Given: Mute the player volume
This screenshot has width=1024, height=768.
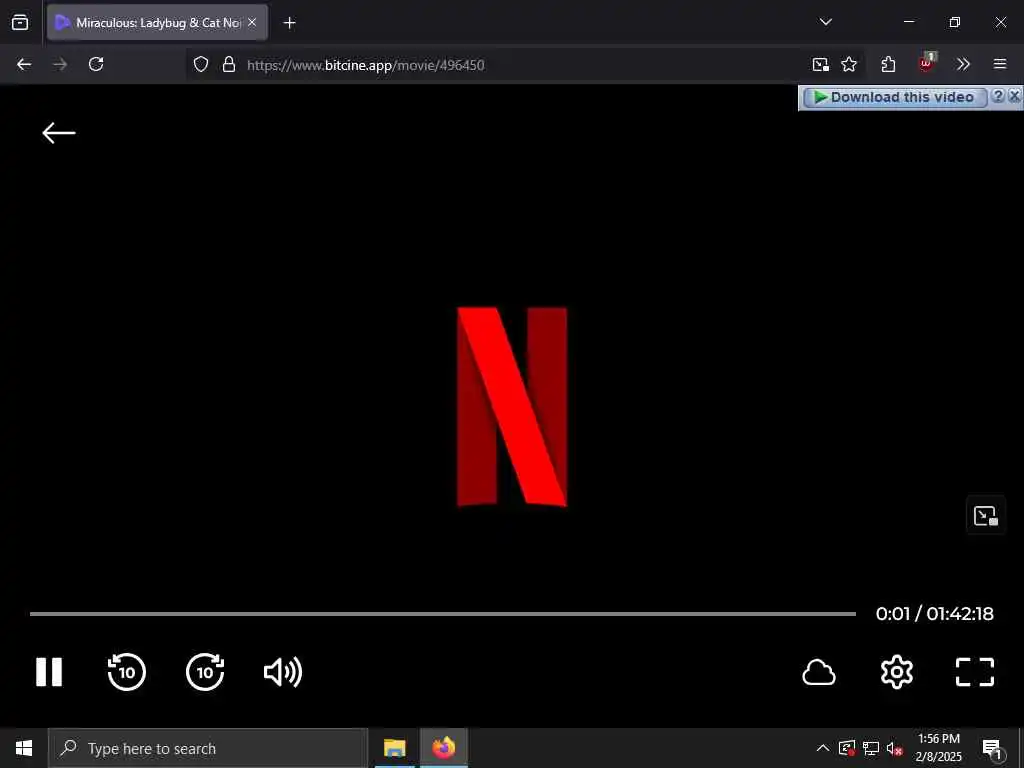Looking at the screenshot, I should click(283, 672).
